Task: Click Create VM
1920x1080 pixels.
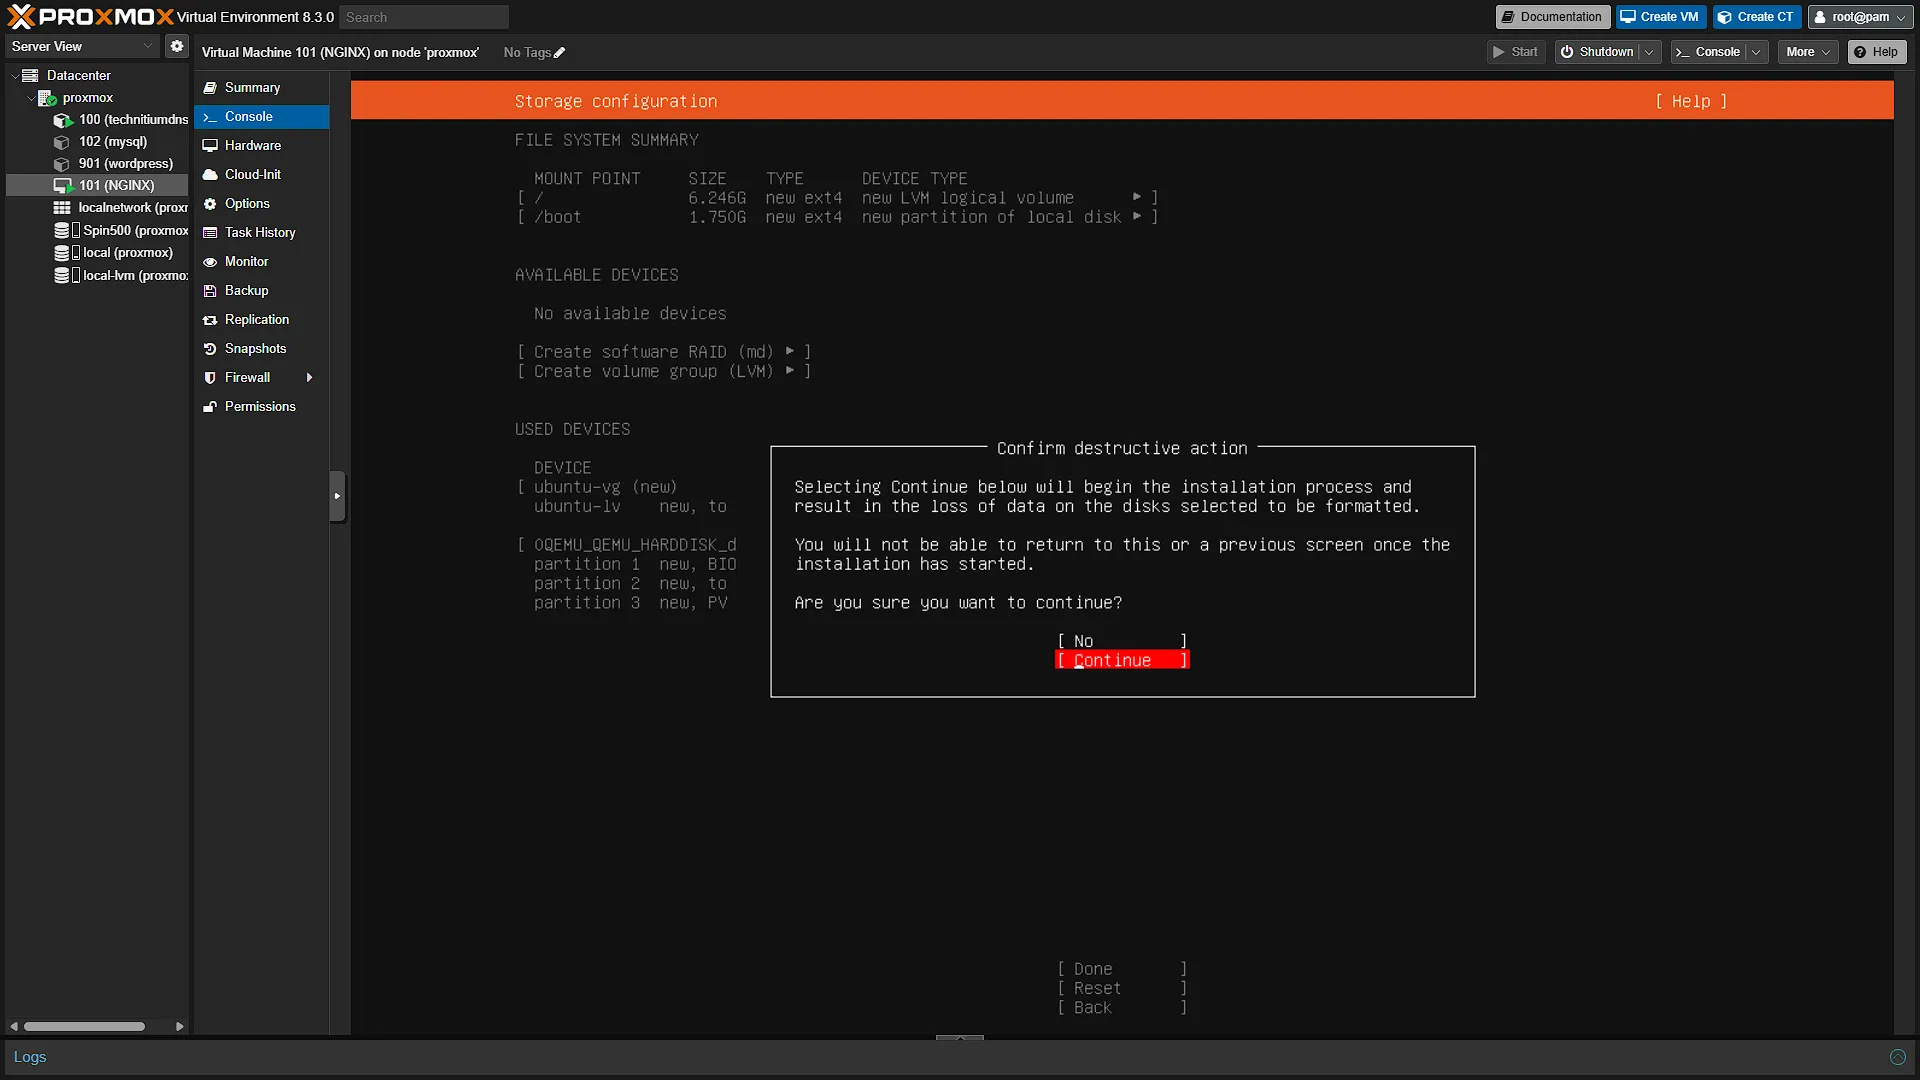Action: [x=1660, y=17]
